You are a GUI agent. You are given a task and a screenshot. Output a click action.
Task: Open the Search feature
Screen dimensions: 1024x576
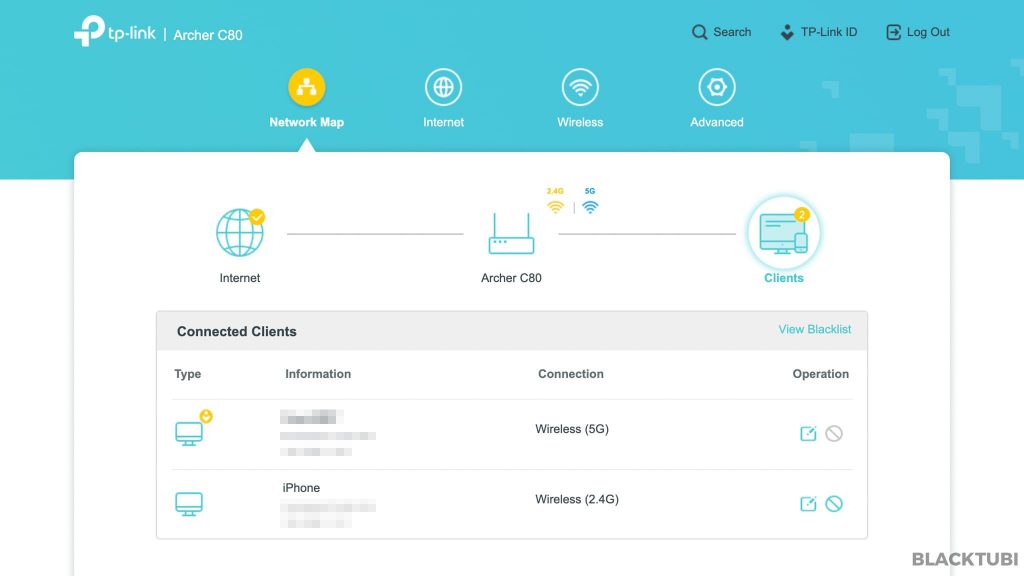pyautogui.click(x=722, y=32)
